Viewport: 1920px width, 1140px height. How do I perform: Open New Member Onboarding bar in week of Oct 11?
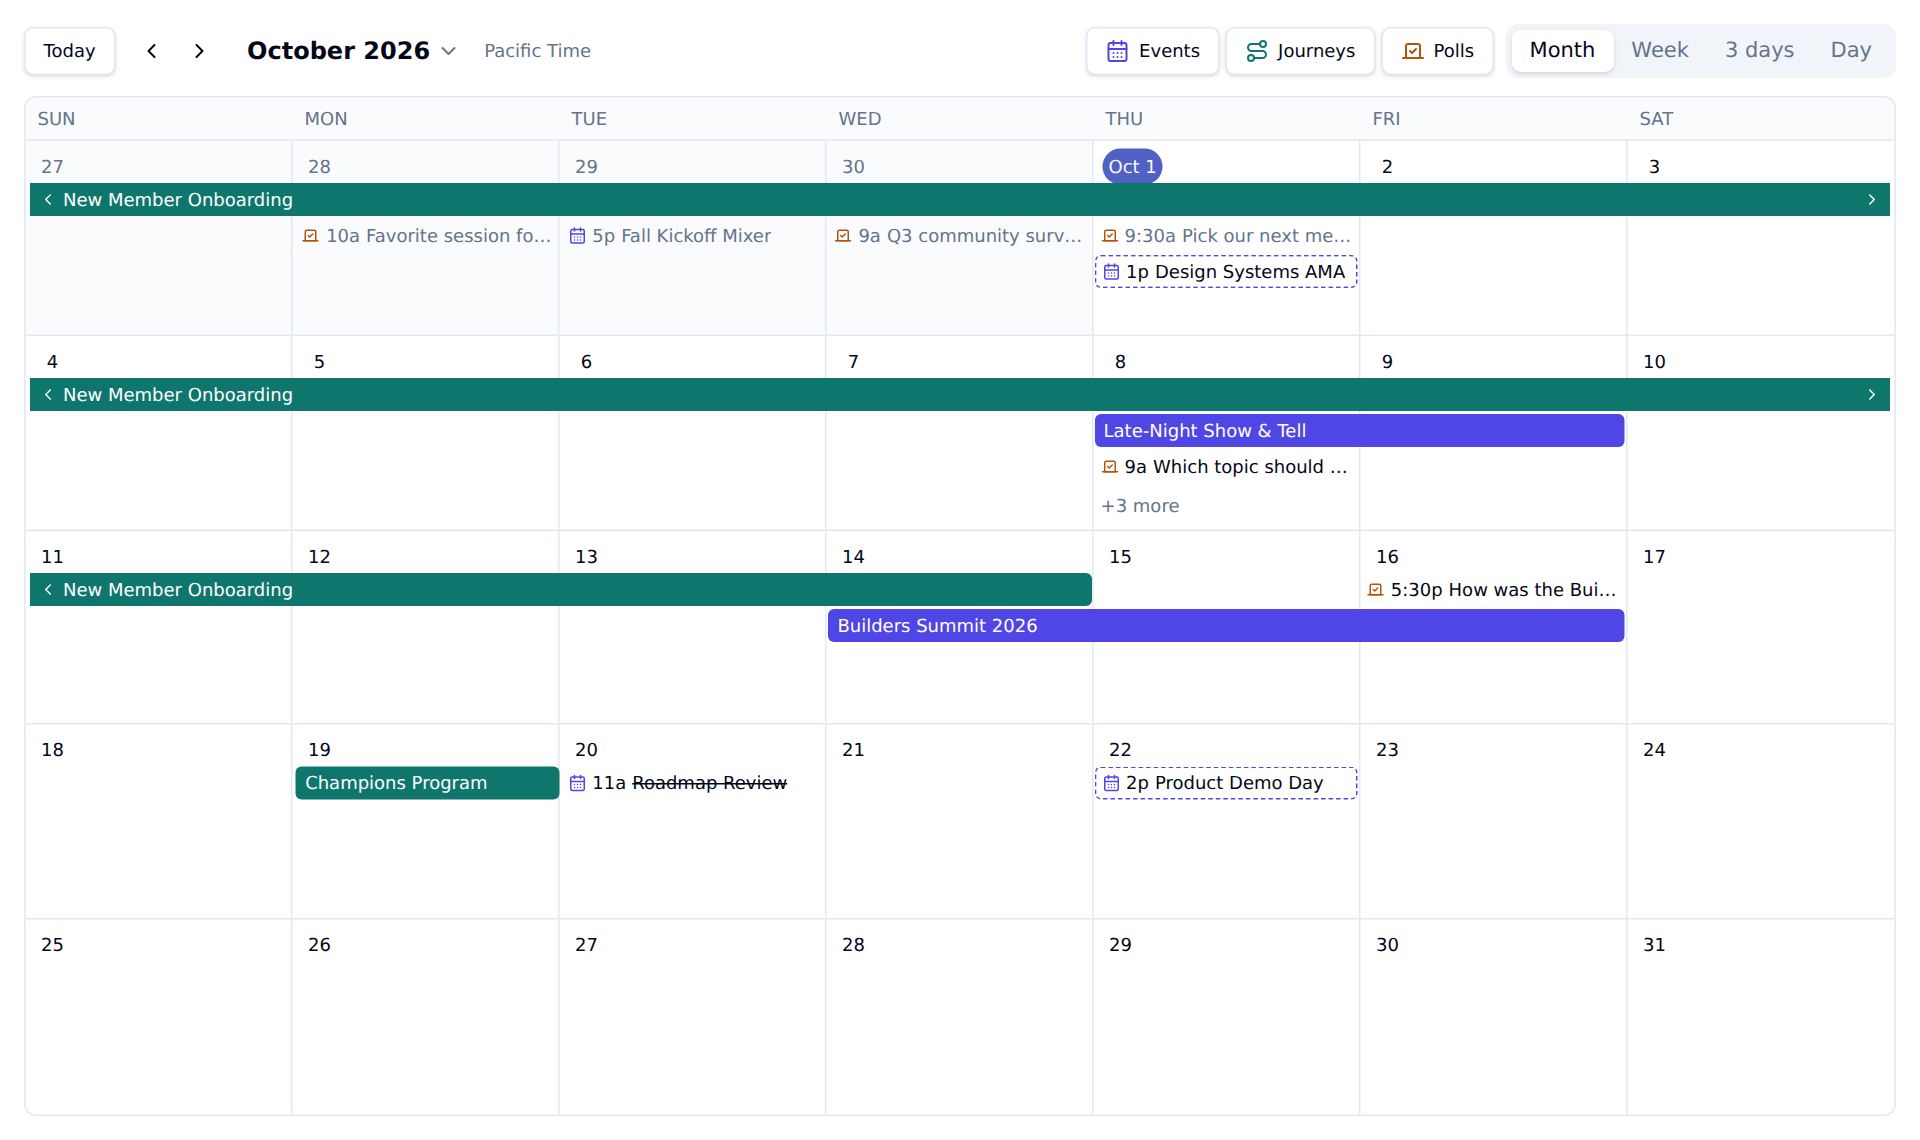coord(561,590)
